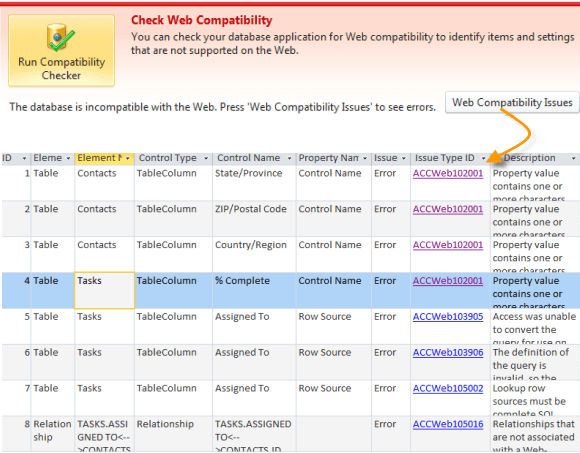This screenshot has width=580, height=453.
Task: Open highlighted Element N column dropdown arrow
Action: (x=128, y=158)
